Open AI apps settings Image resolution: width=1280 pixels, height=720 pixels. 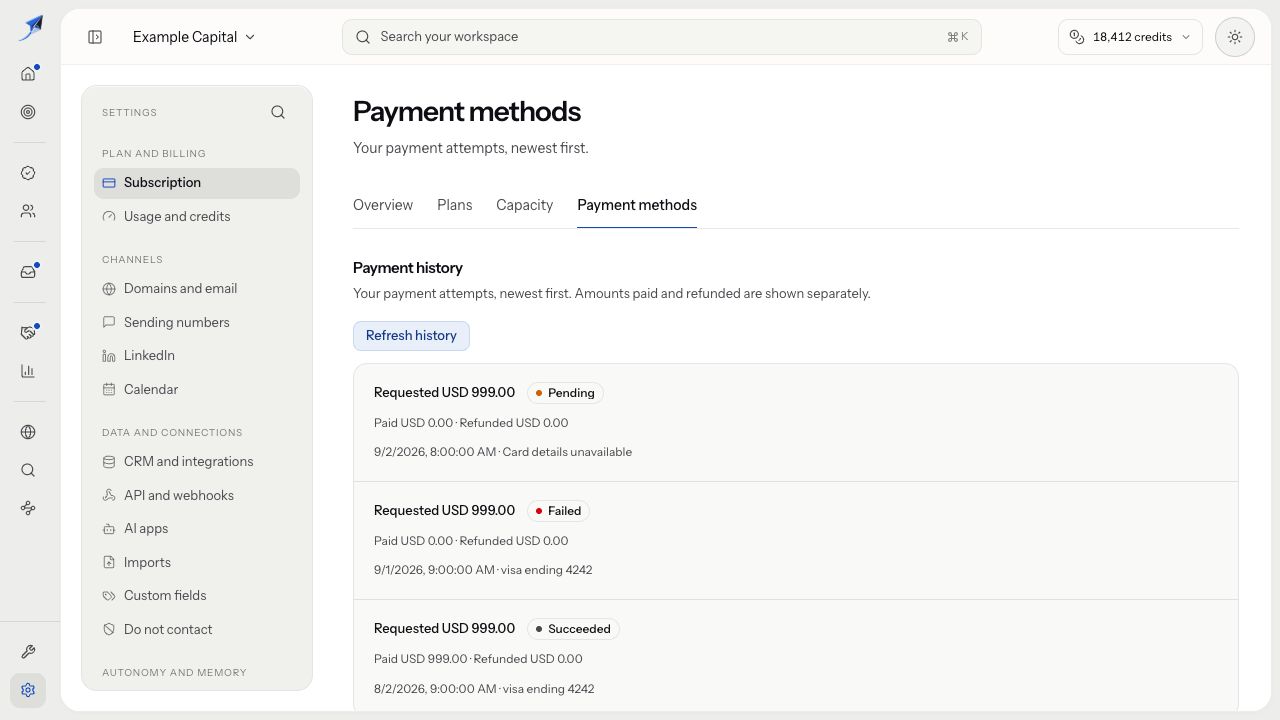point(197,529)
